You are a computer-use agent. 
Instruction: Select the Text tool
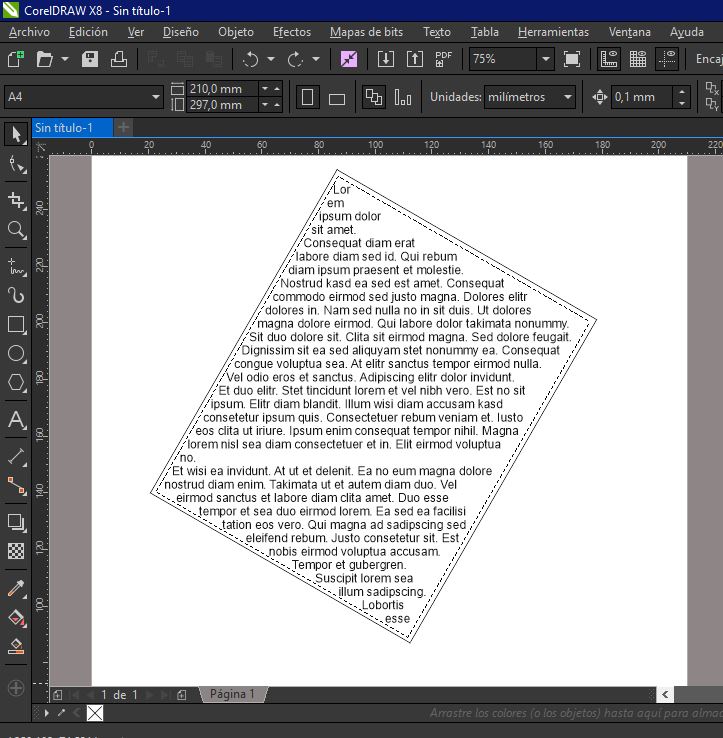click(x=16, y=419)
